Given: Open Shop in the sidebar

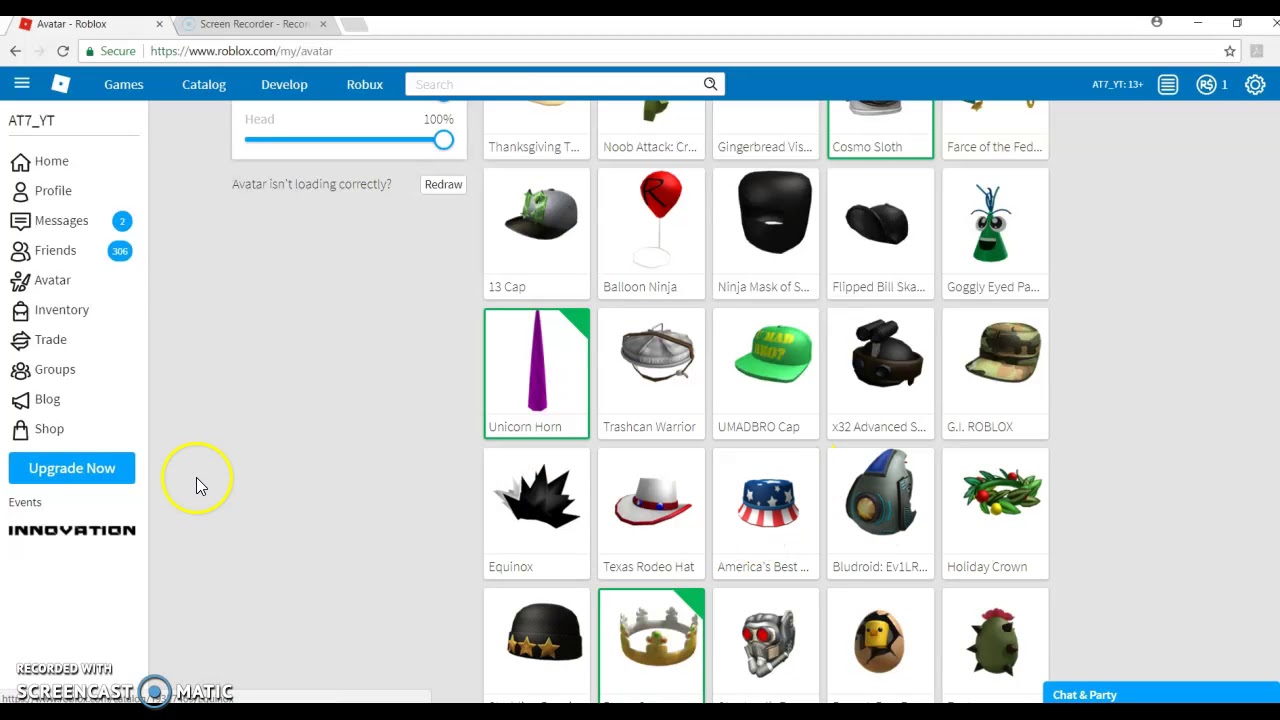Looking at the screenshot, I should click(x=37, y=429).
